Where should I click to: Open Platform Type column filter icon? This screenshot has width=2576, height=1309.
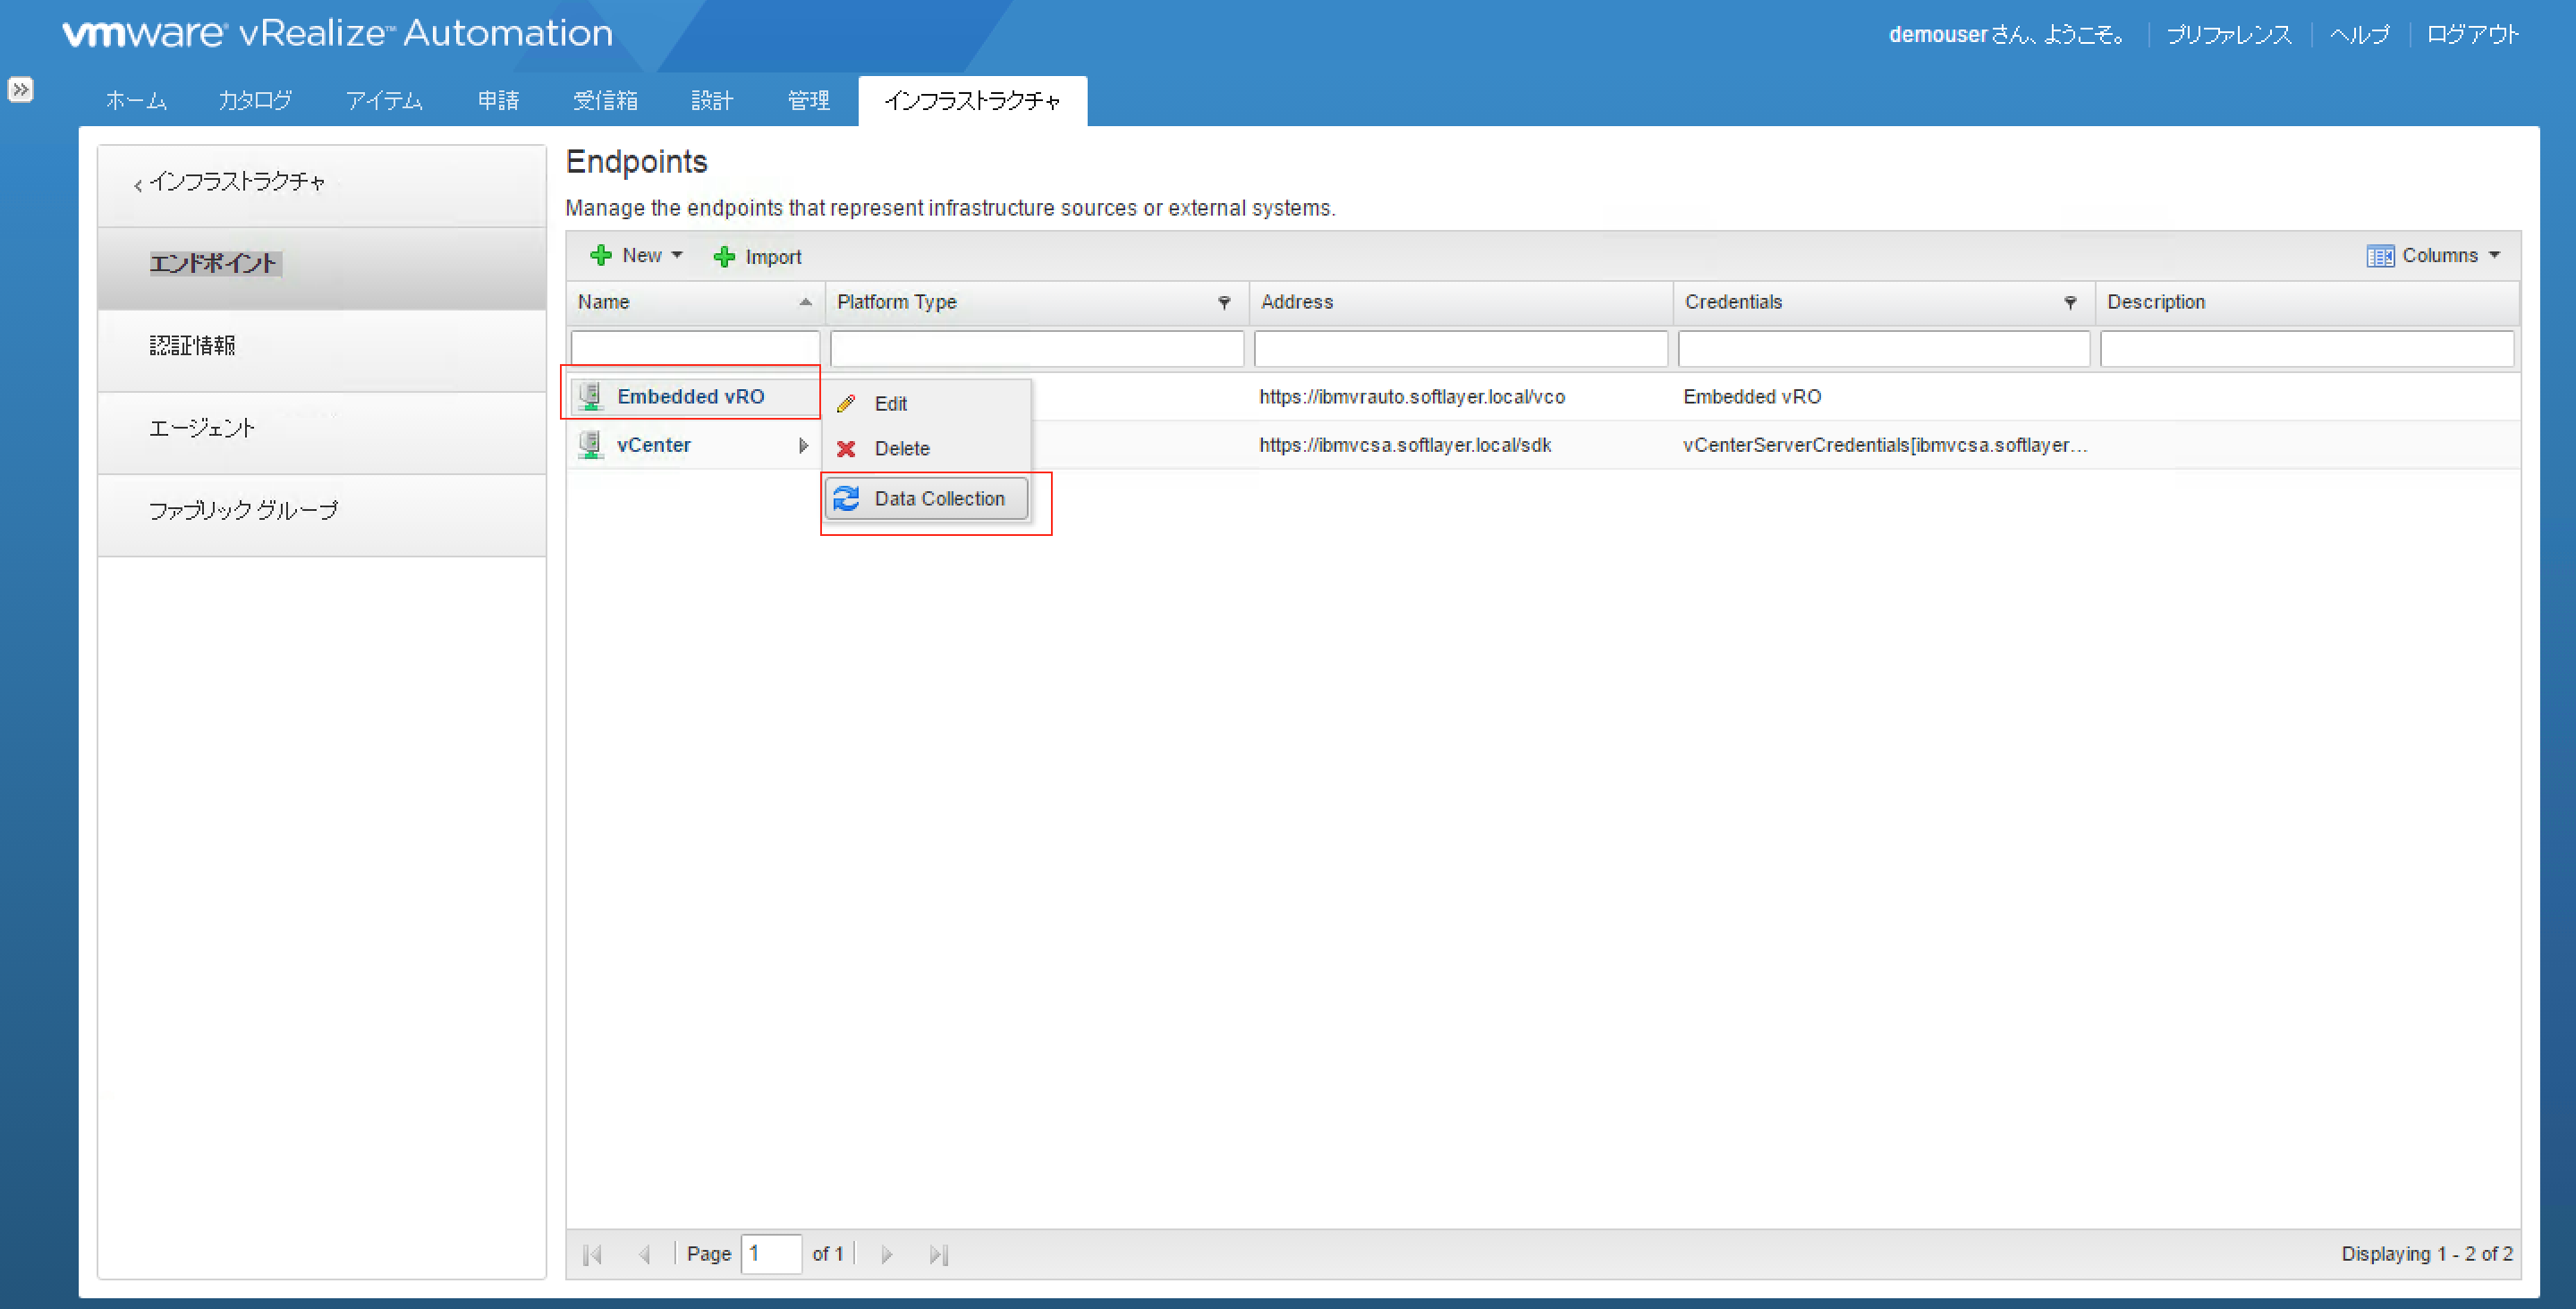click(x=1223, y=302)
